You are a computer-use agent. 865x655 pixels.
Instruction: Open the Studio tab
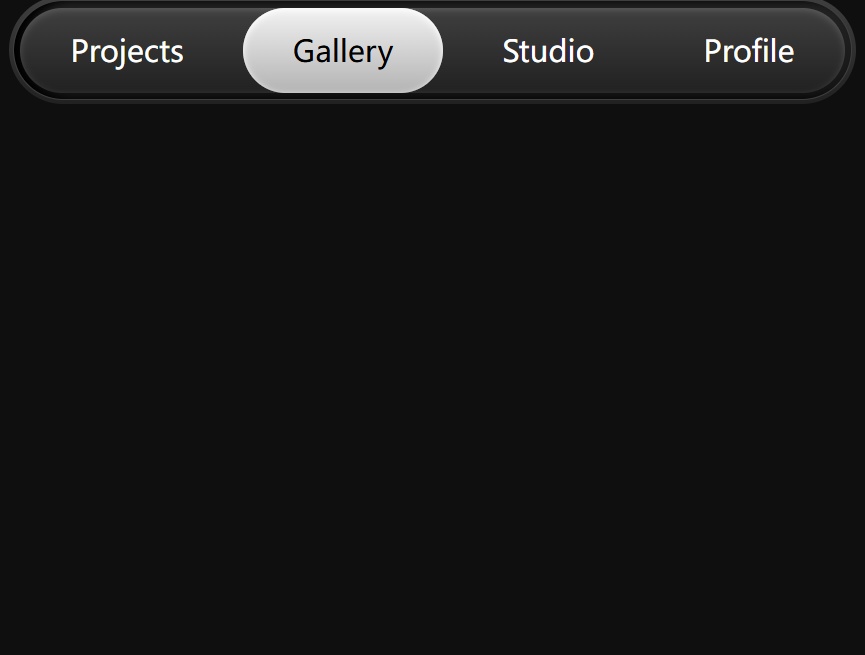click(548, 51)
